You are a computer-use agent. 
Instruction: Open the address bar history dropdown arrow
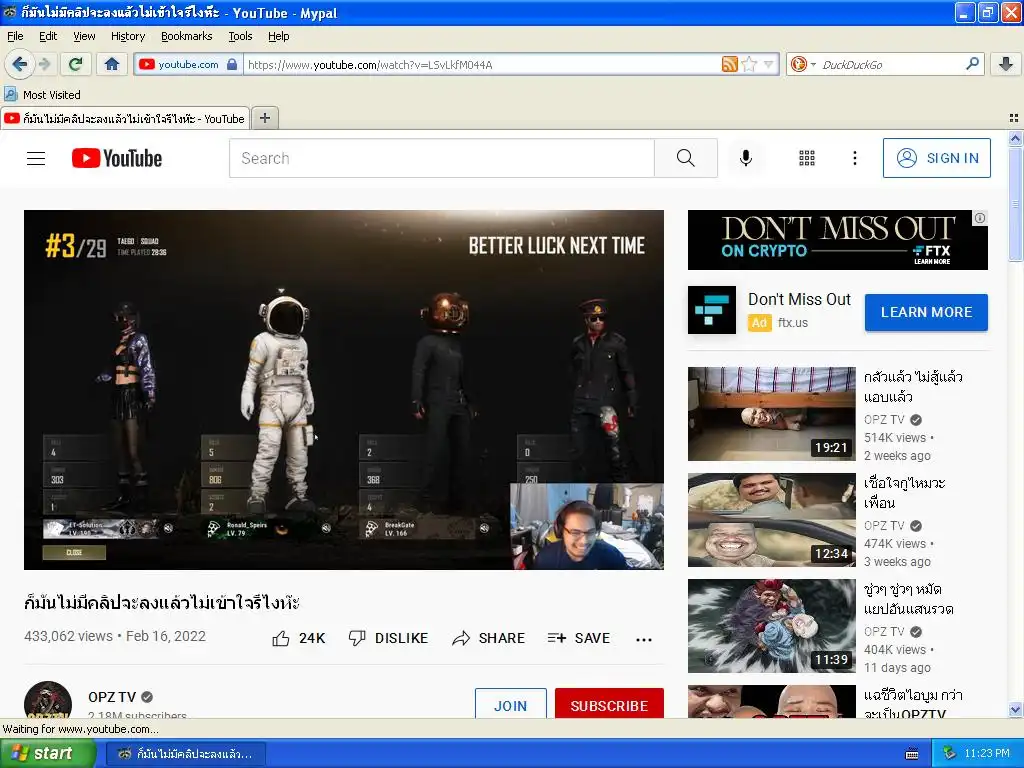point(769,64)
